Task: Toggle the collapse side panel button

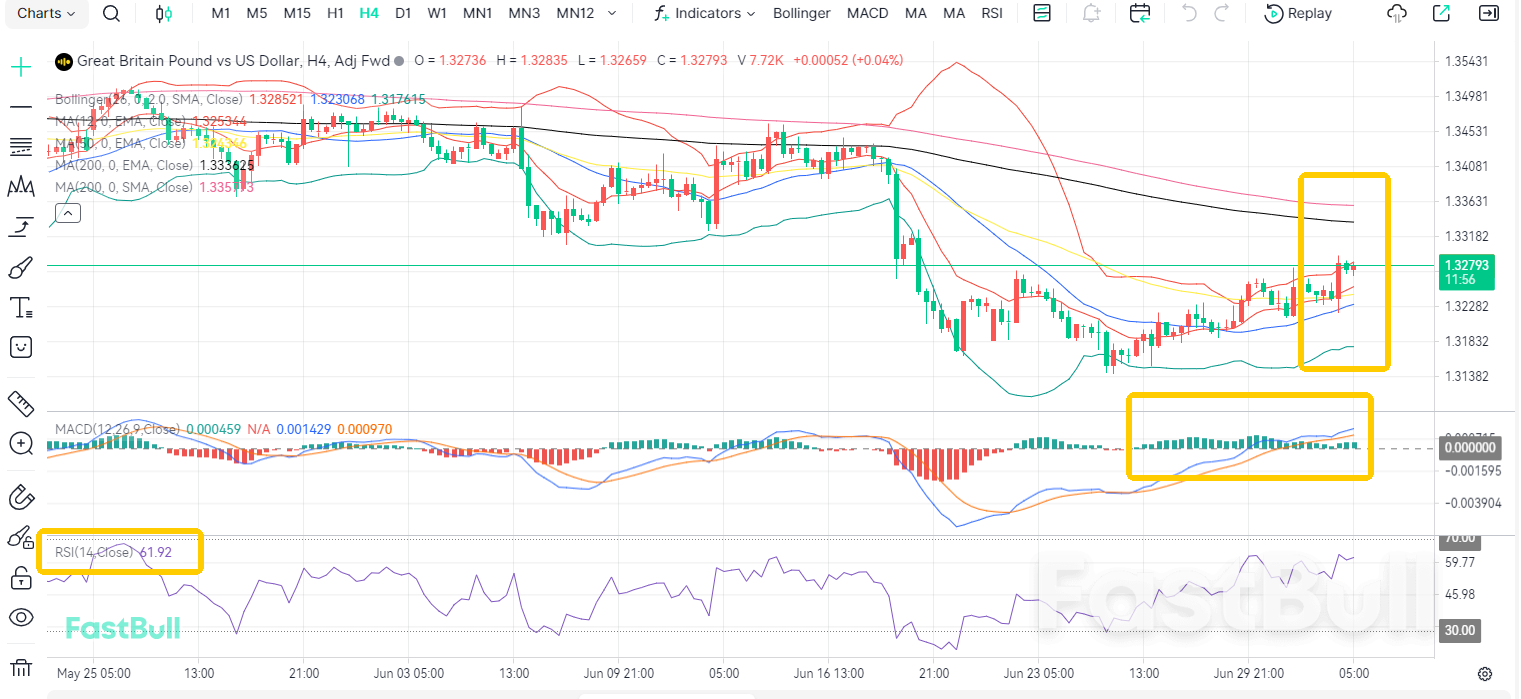Action: [1489, 14]
